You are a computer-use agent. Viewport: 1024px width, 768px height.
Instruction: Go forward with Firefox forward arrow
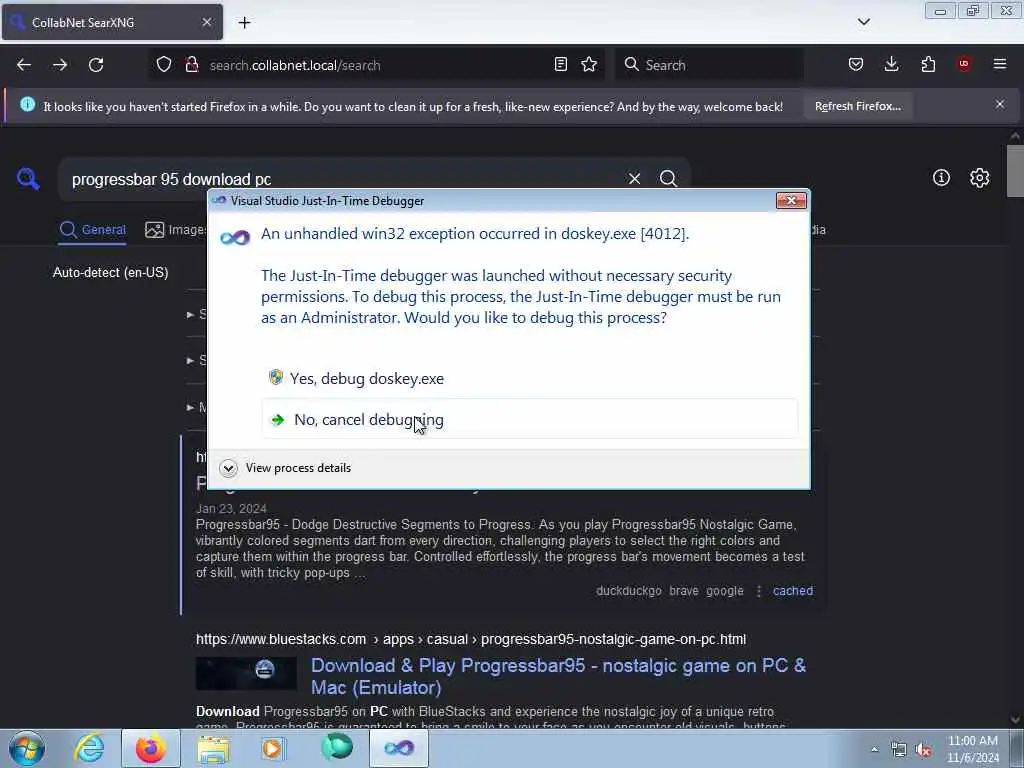point(60,65)
